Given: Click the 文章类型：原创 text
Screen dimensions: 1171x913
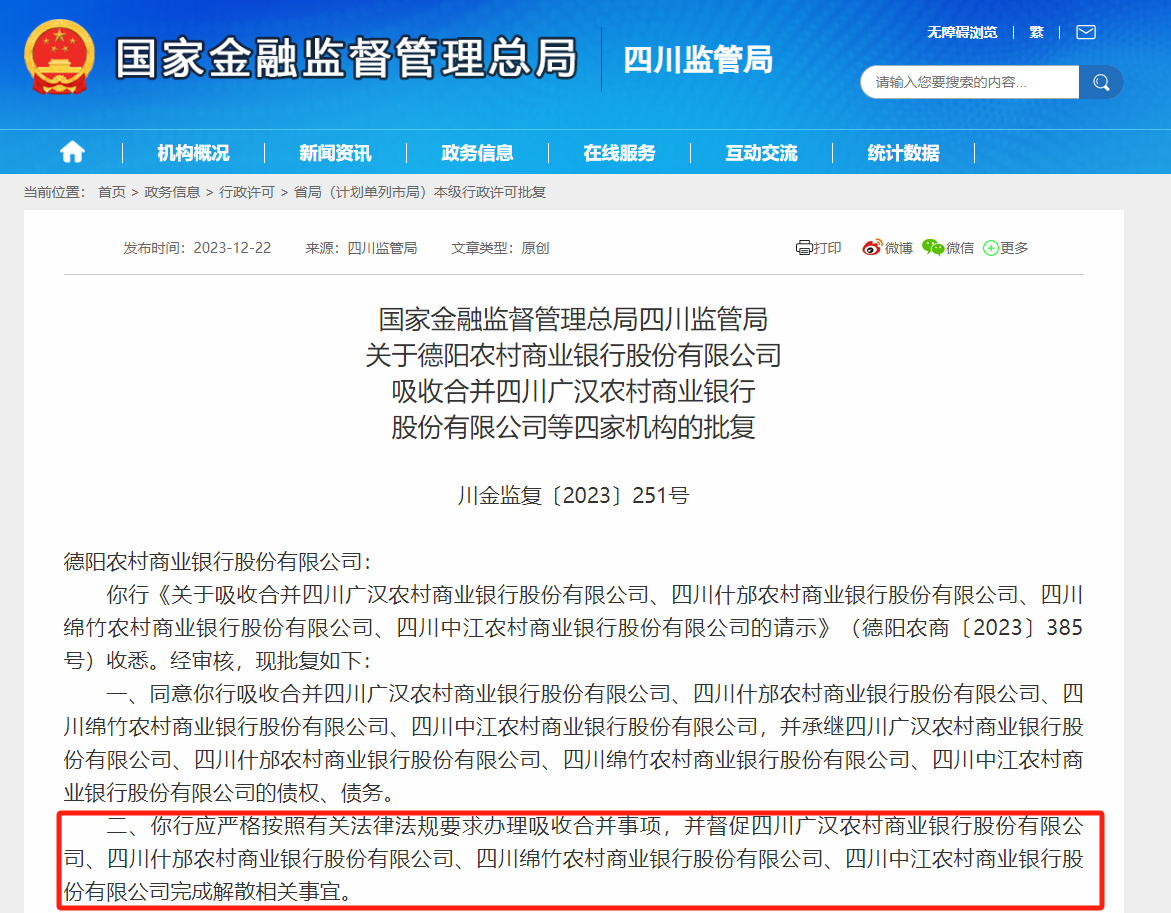Looking at the screenshot, I should (x=500, y=248).
